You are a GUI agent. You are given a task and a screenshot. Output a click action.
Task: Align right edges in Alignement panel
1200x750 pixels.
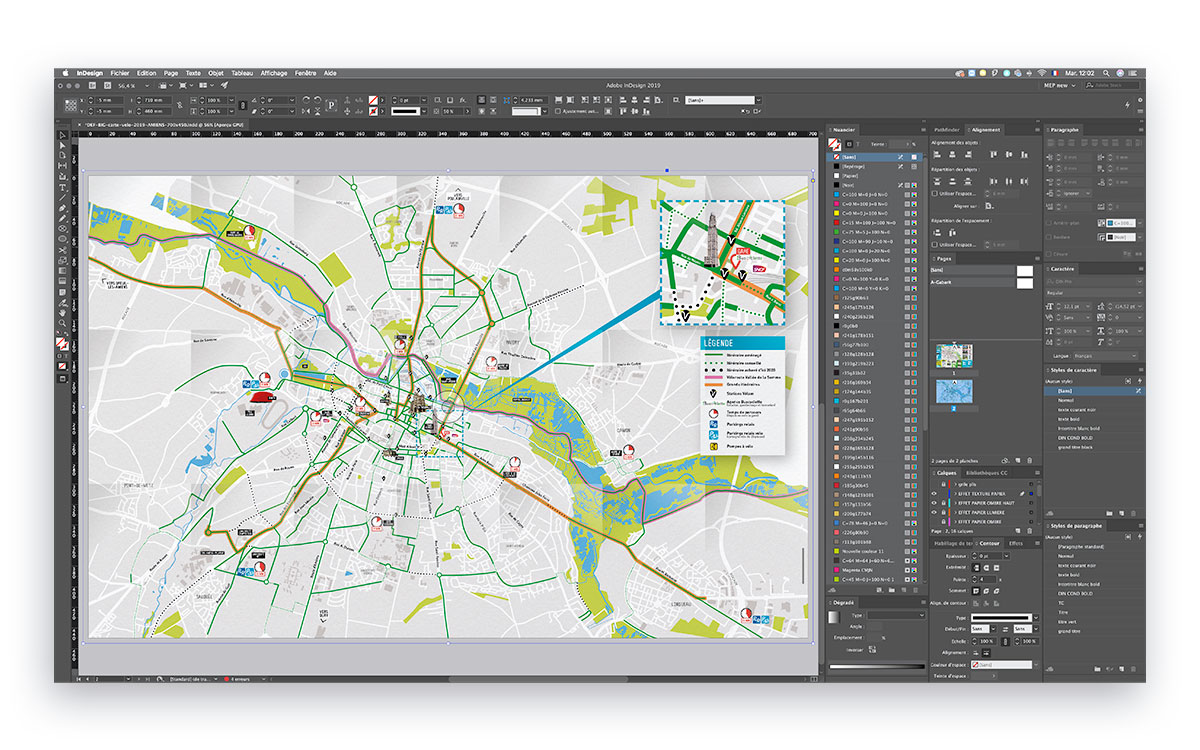tap(968, 154)
